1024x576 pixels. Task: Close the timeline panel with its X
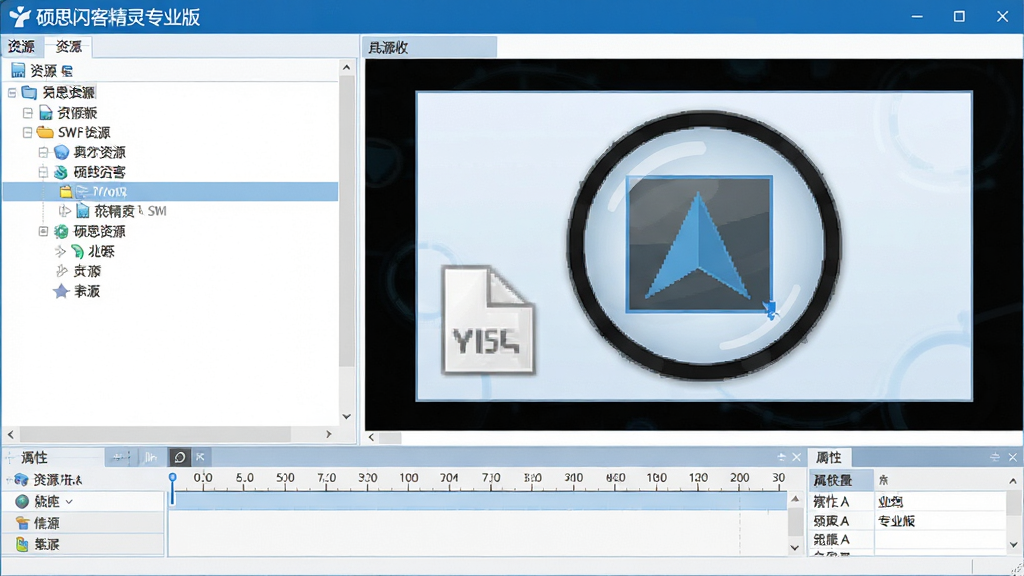796,457
